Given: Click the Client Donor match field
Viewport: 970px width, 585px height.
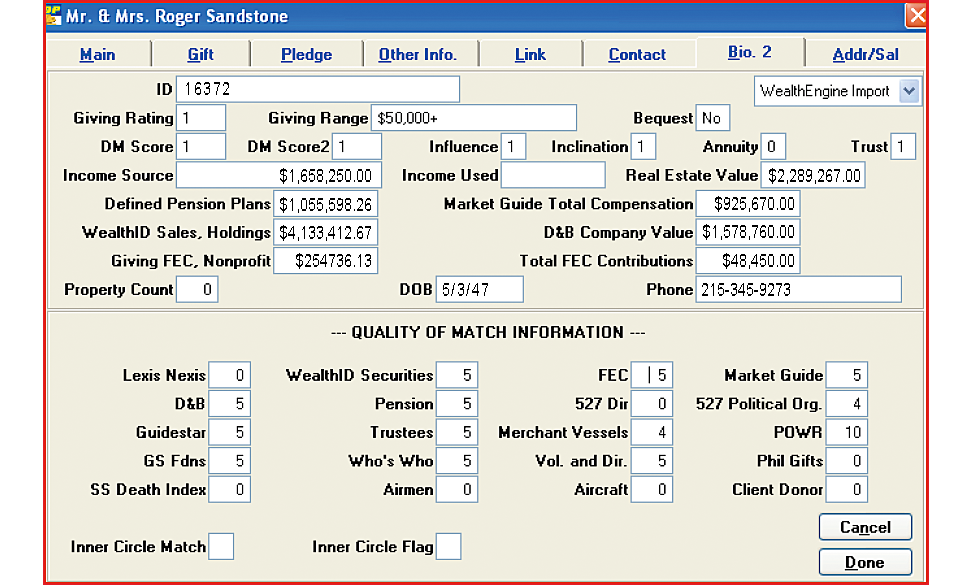Looking at the screenshot, I should [847, 489].
